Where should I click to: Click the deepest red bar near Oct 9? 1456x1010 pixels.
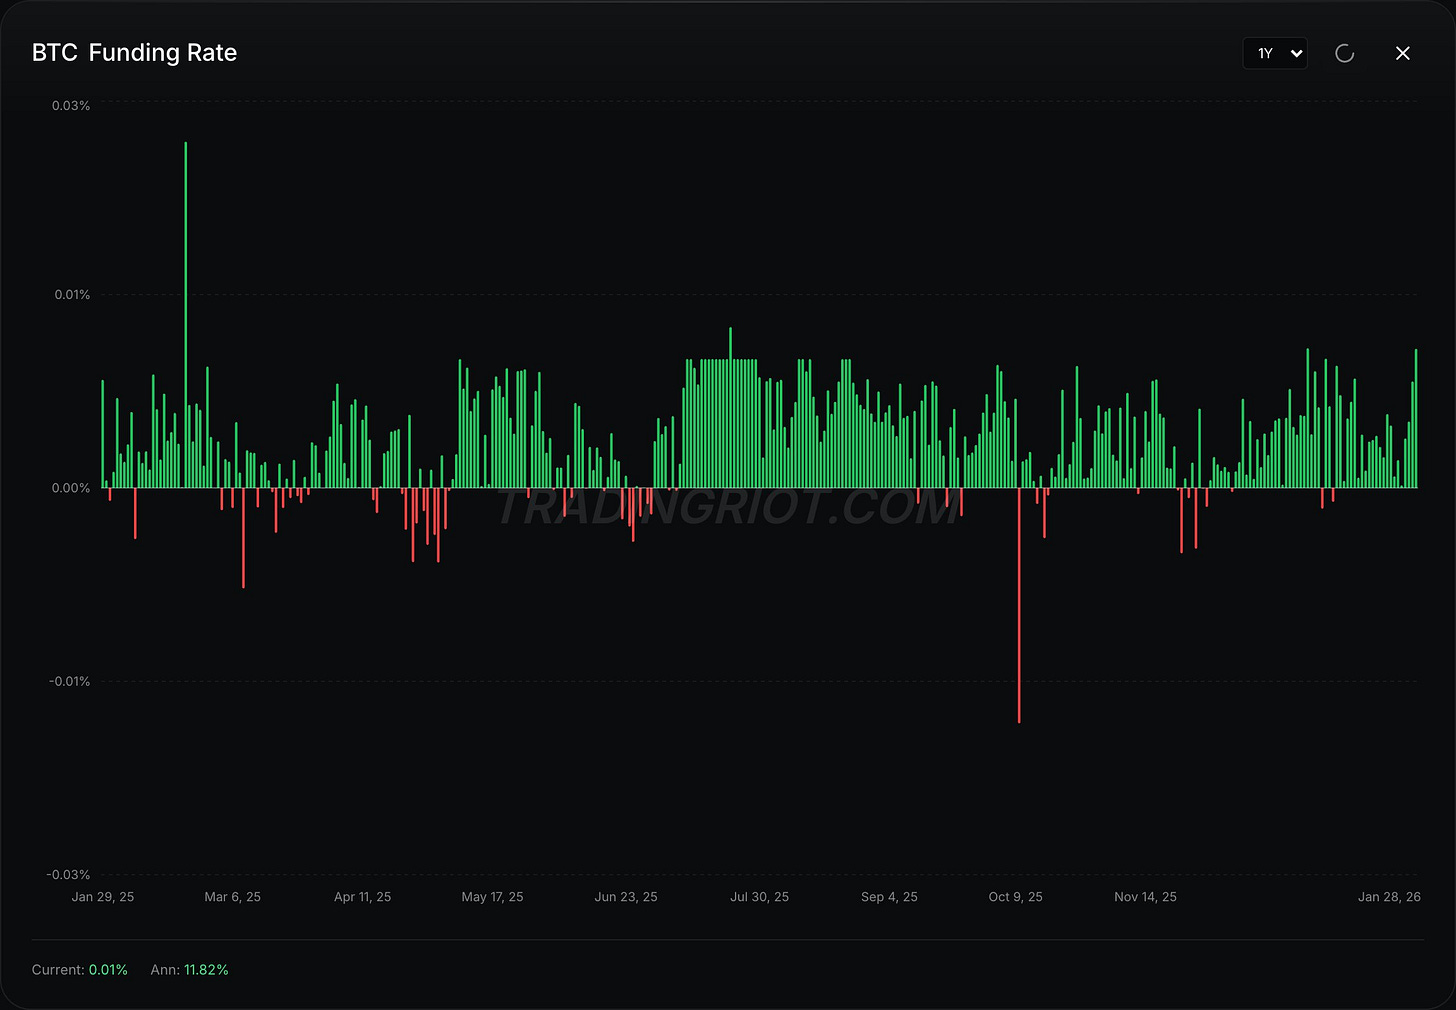pos(1019,605)
